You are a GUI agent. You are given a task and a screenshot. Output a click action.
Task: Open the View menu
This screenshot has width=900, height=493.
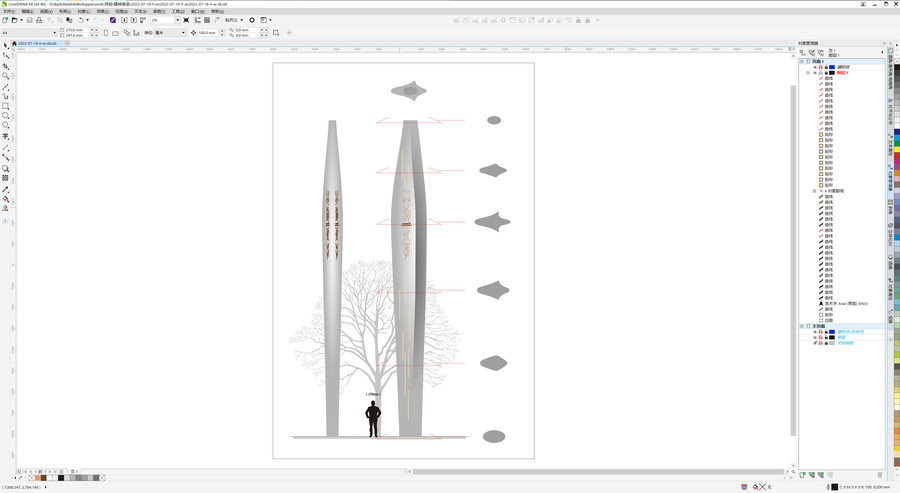[46, 11]
